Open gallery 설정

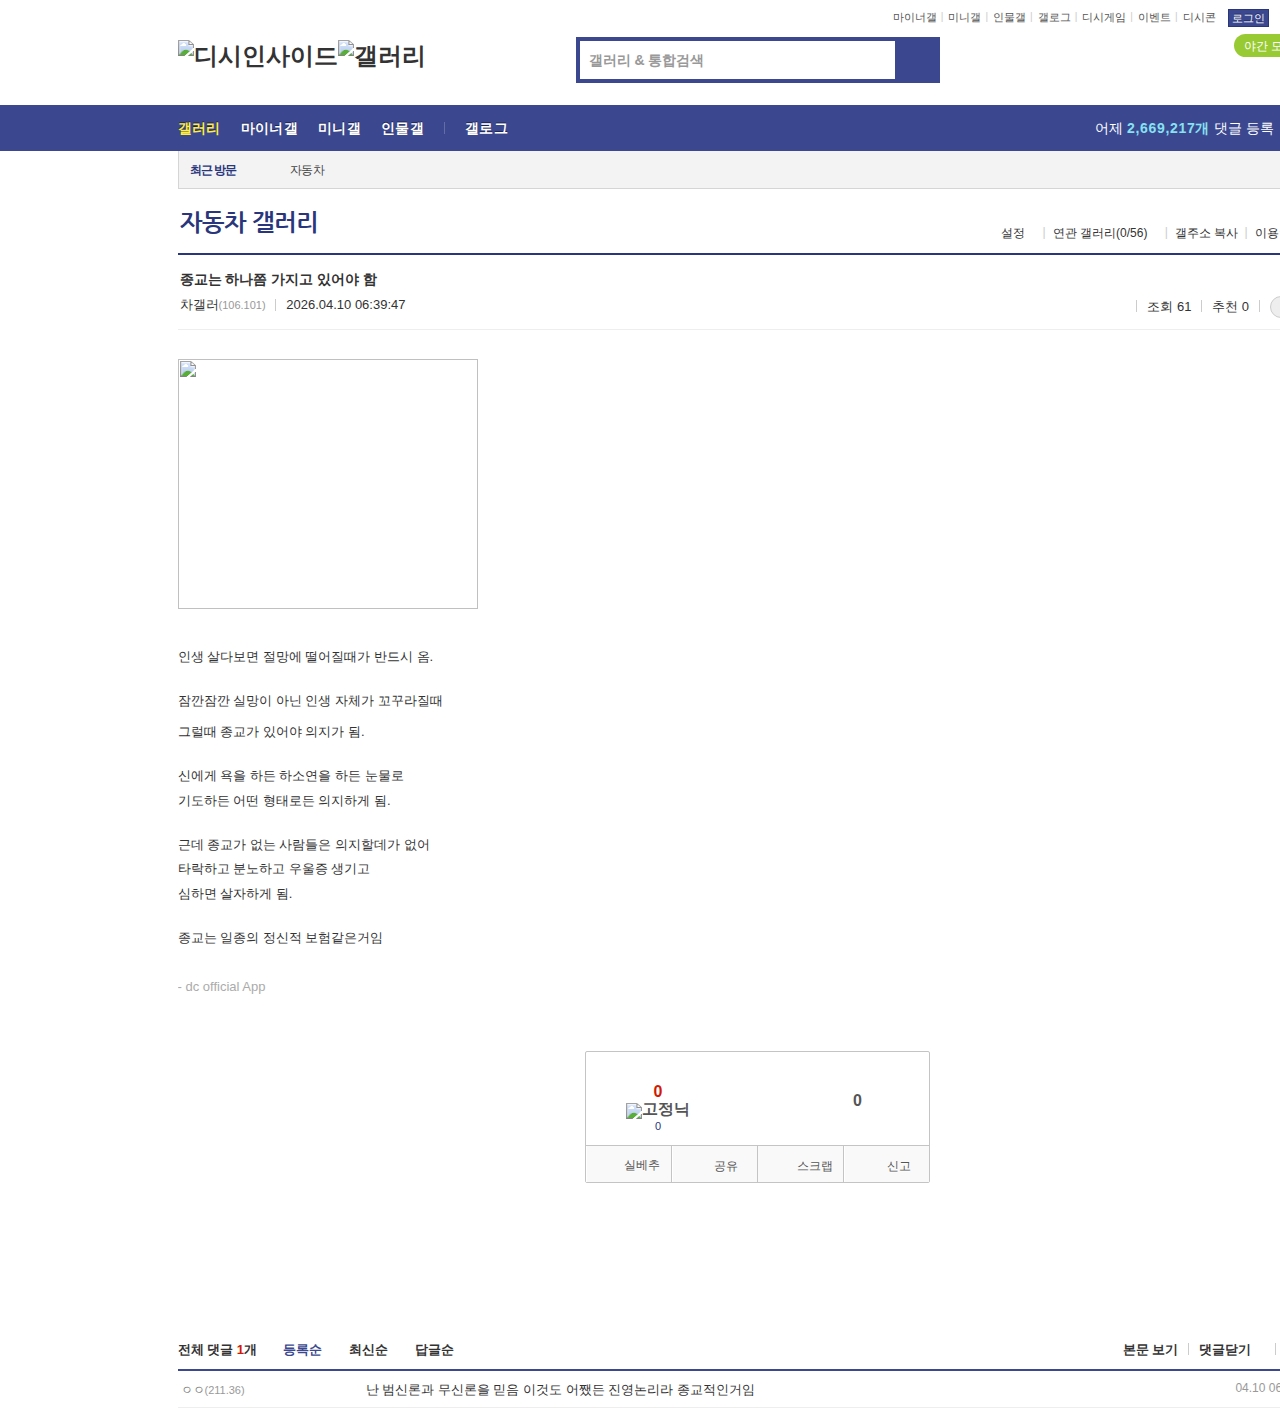[x=1013, y=233]
